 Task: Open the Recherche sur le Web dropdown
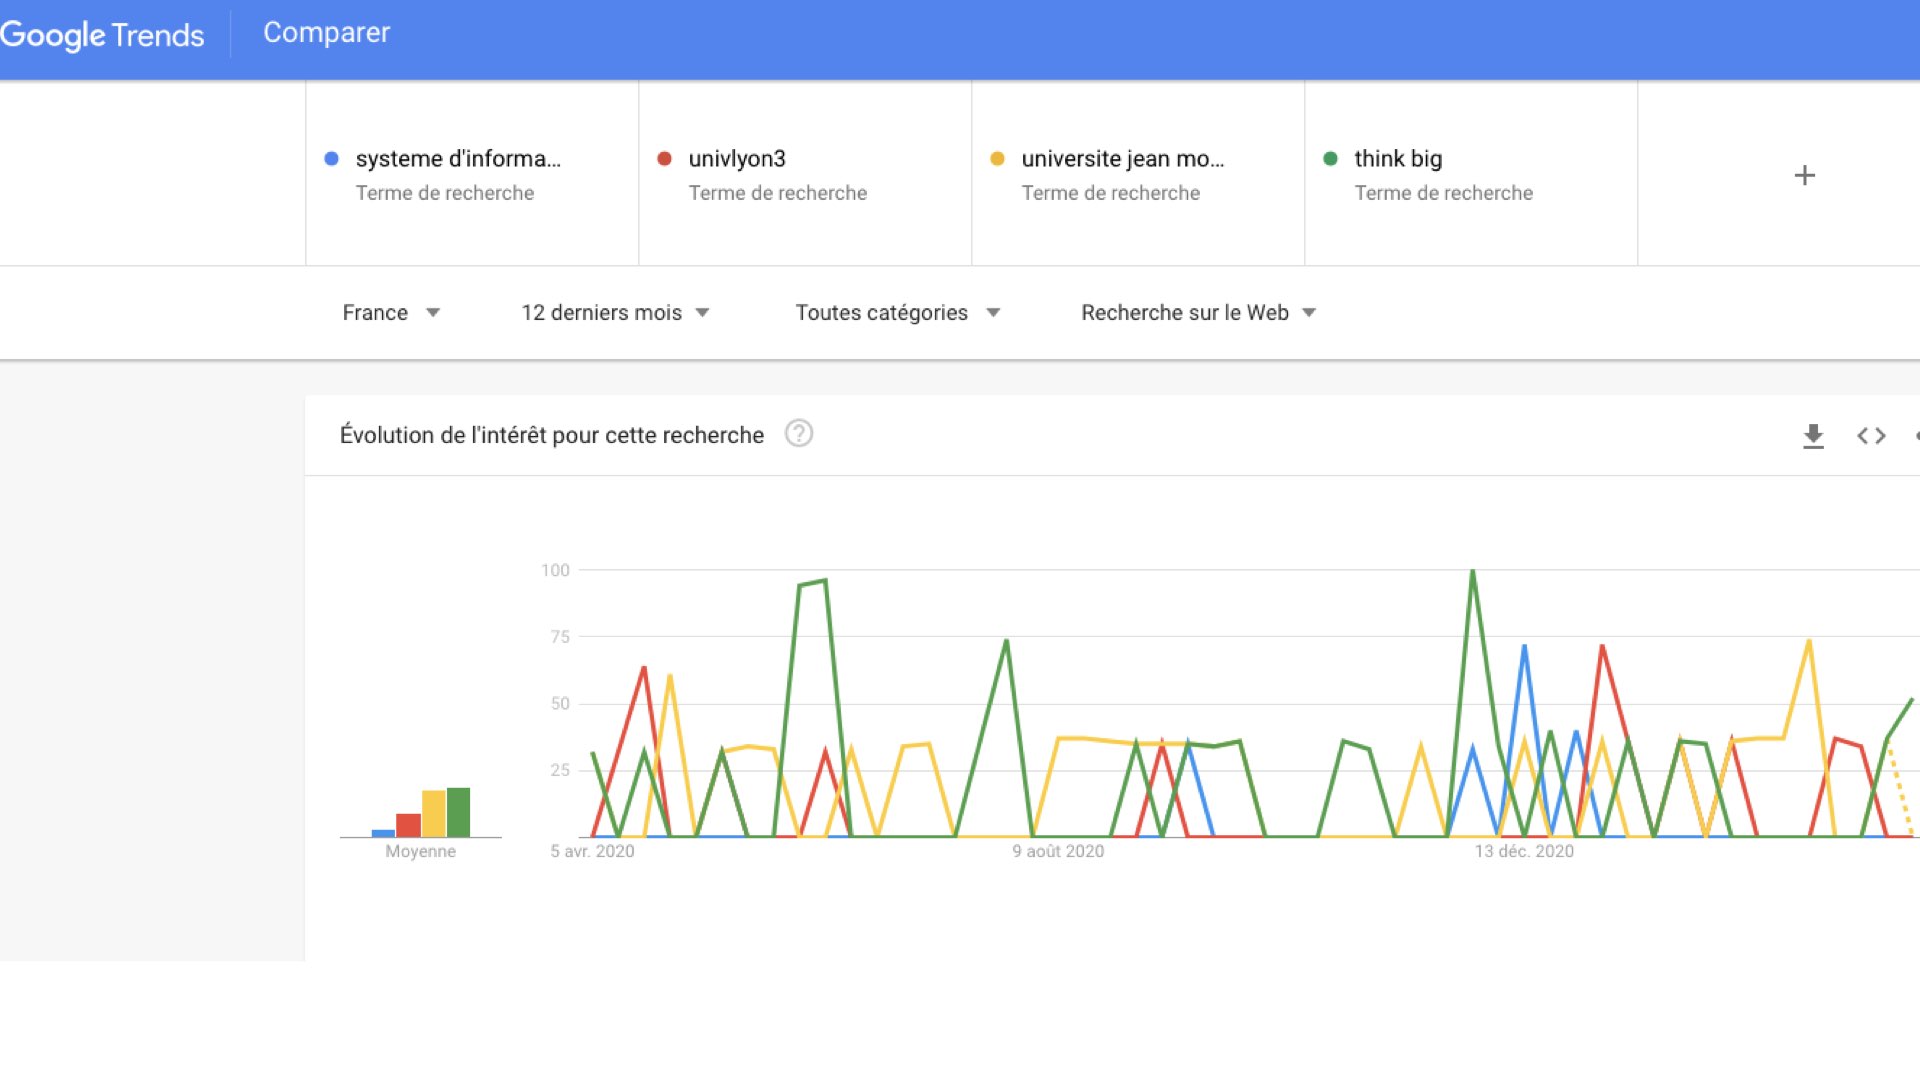pyautogui.click(x=1198, y=313)
